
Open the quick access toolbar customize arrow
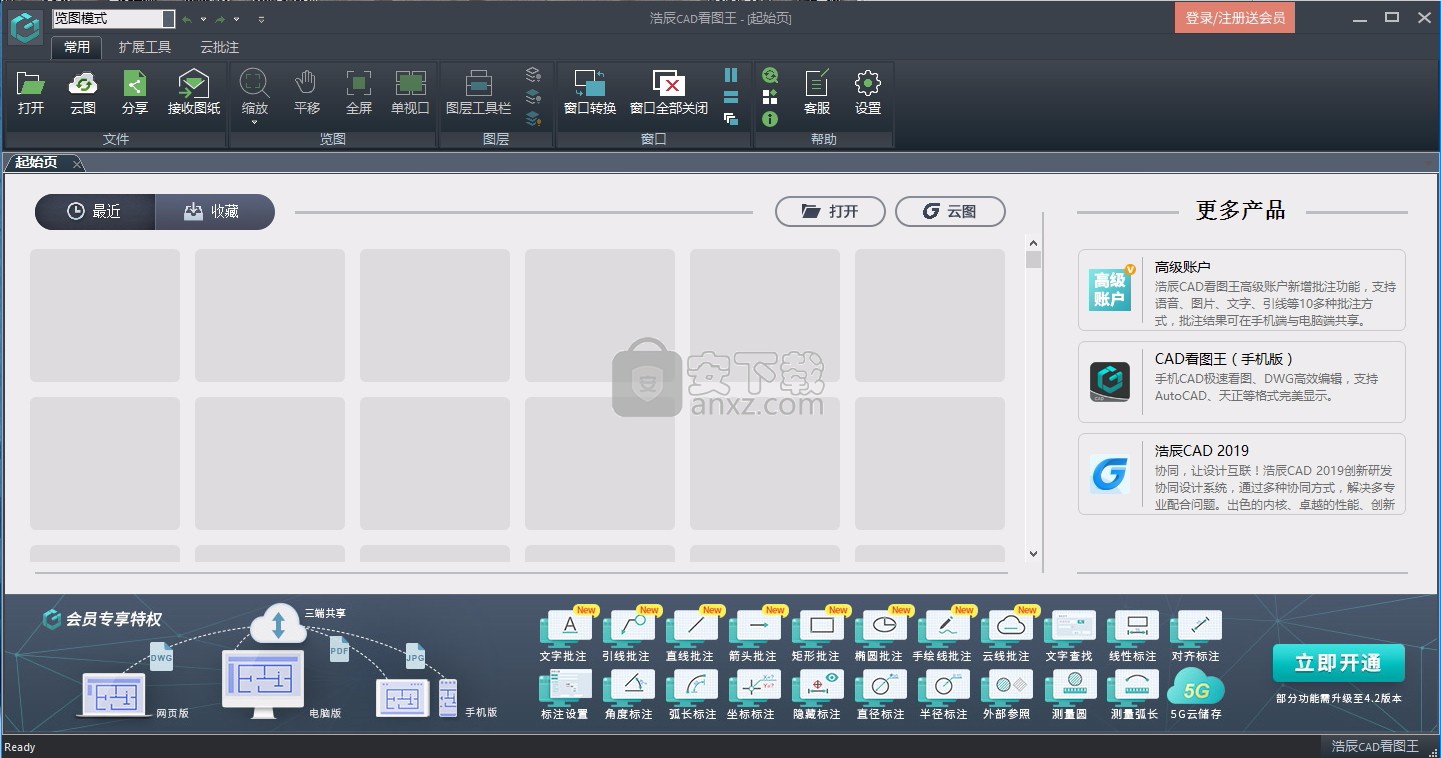pos(261,19)
